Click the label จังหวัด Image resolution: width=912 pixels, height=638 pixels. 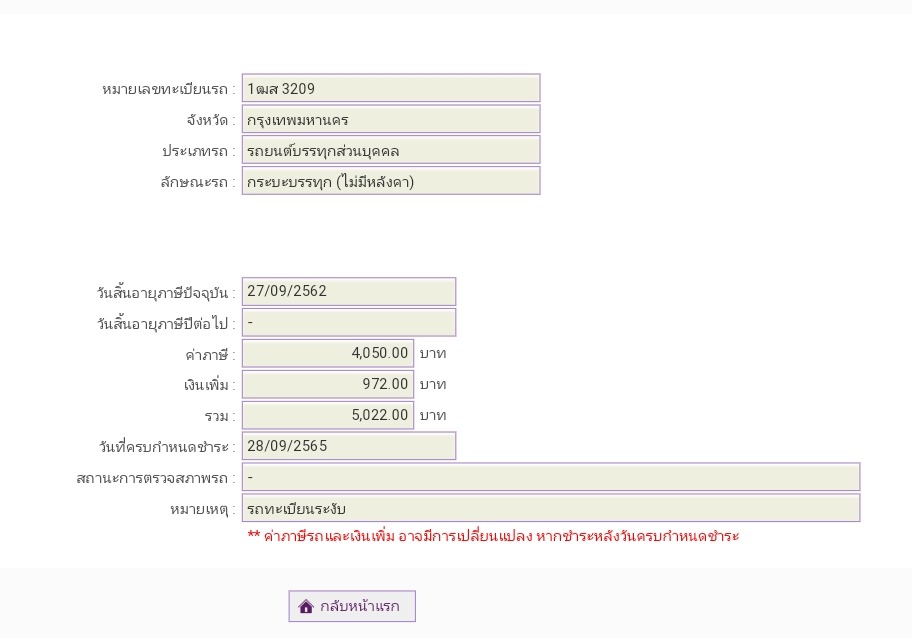[211, 120]
